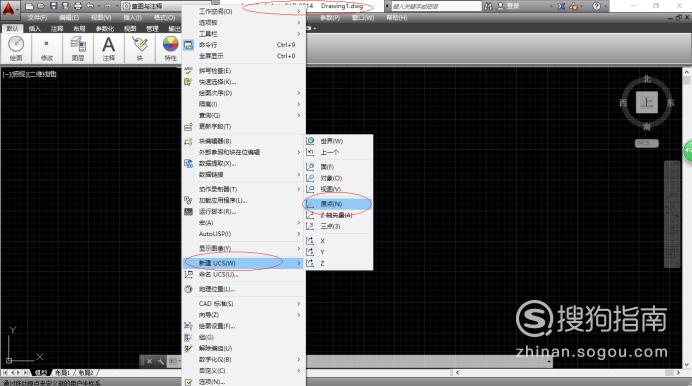The height and width of the screenshot is (386, 692).
Task: Open 命名 UCS(U) dialog
Action: (244, 274)
